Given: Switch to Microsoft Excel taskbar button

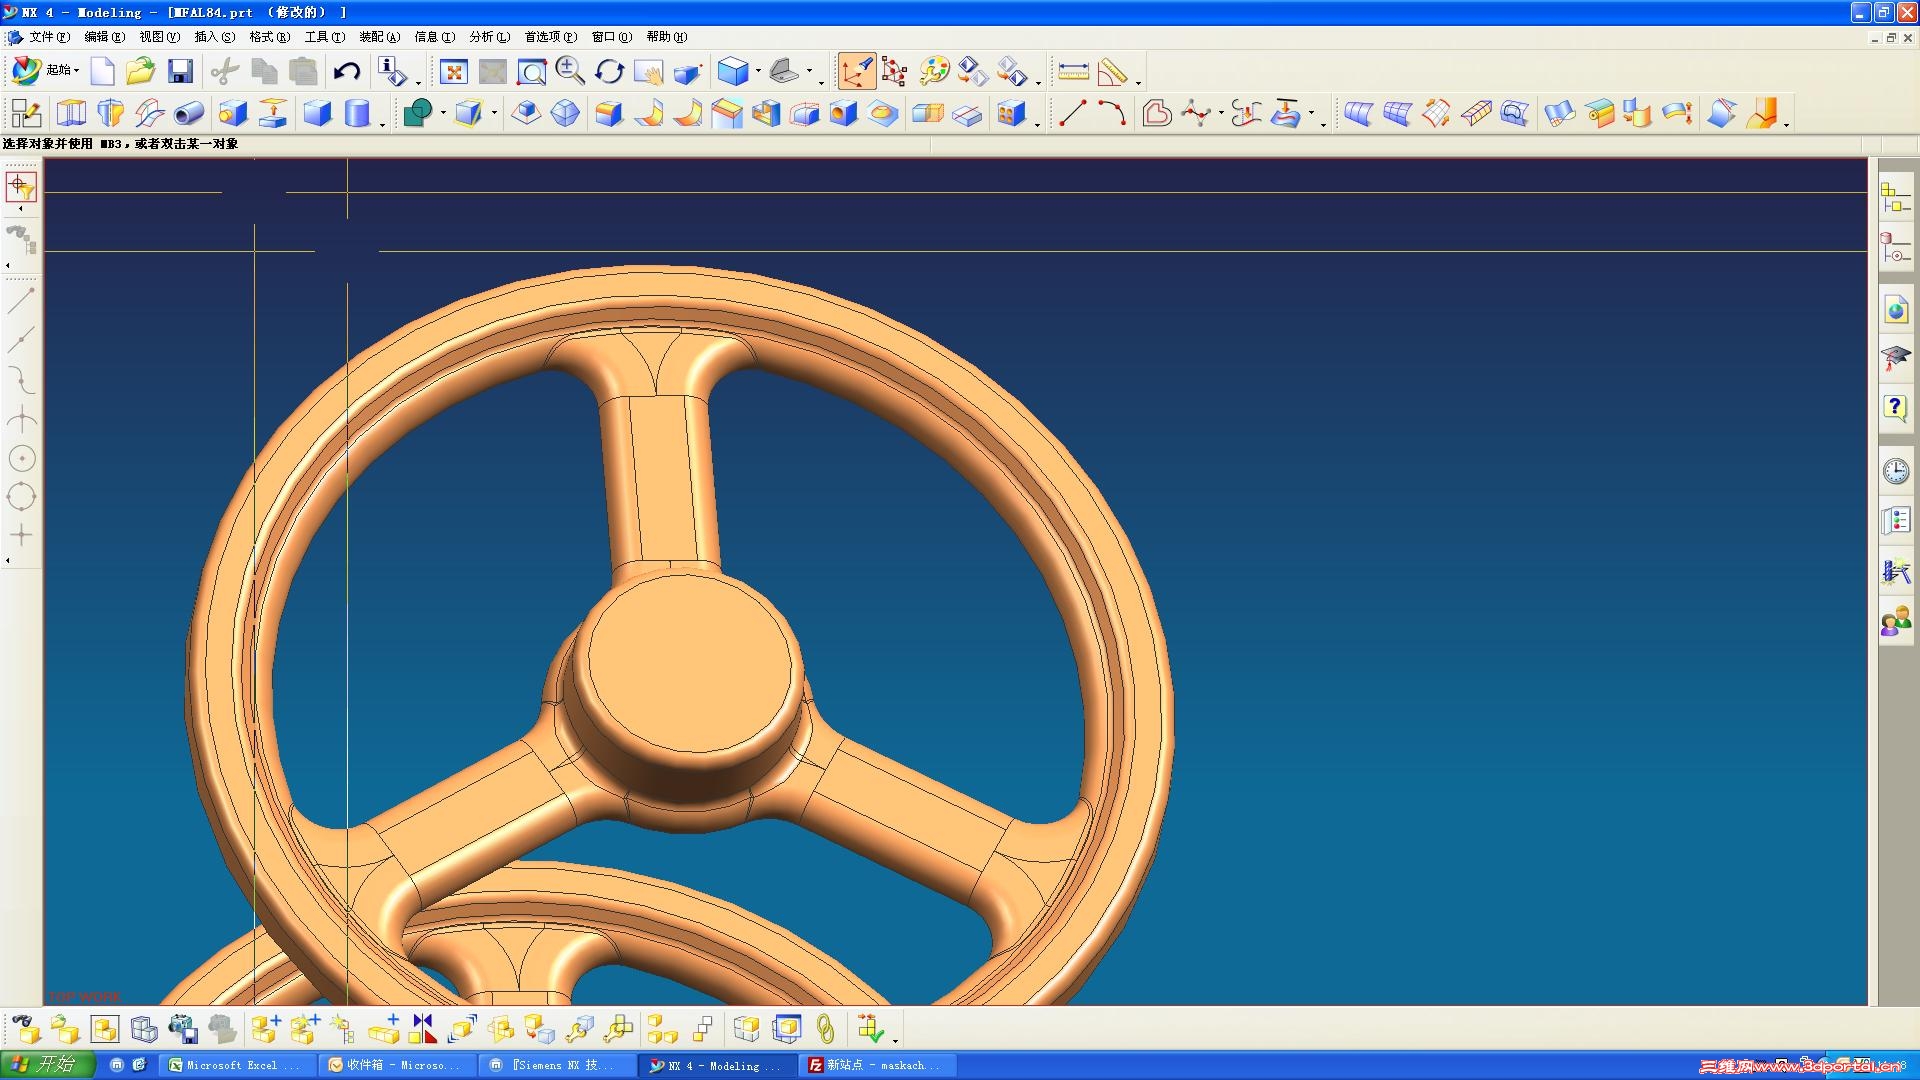Looking at the screenshot, I should pyautogui.click(x=235, y=1065).
